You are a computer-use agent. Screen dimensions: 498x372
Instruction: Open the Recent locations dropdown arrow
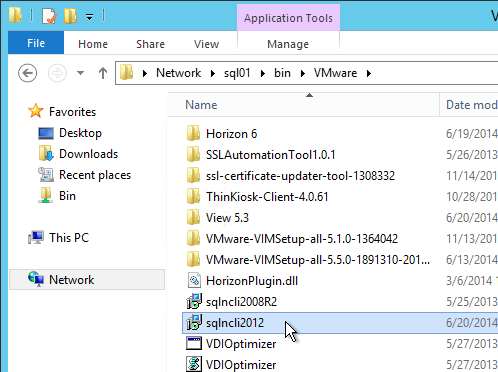coord(80,73)
